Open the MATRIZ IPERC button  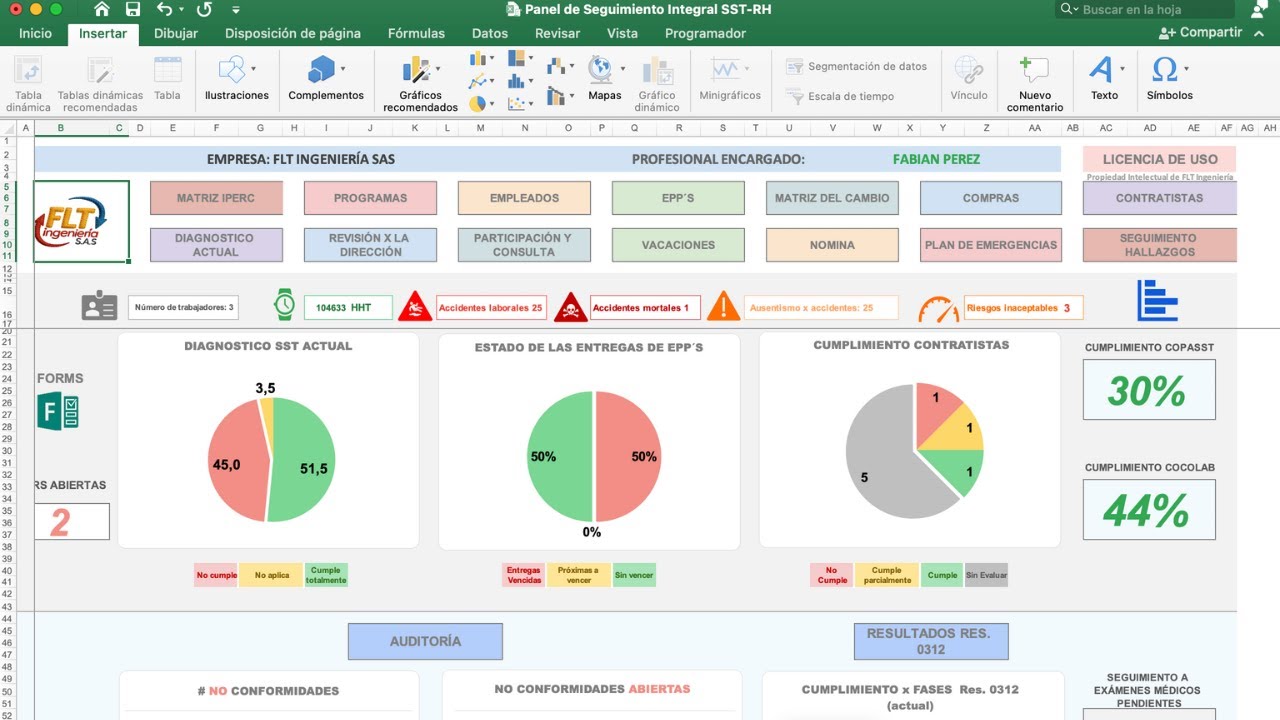click(216, 198)
